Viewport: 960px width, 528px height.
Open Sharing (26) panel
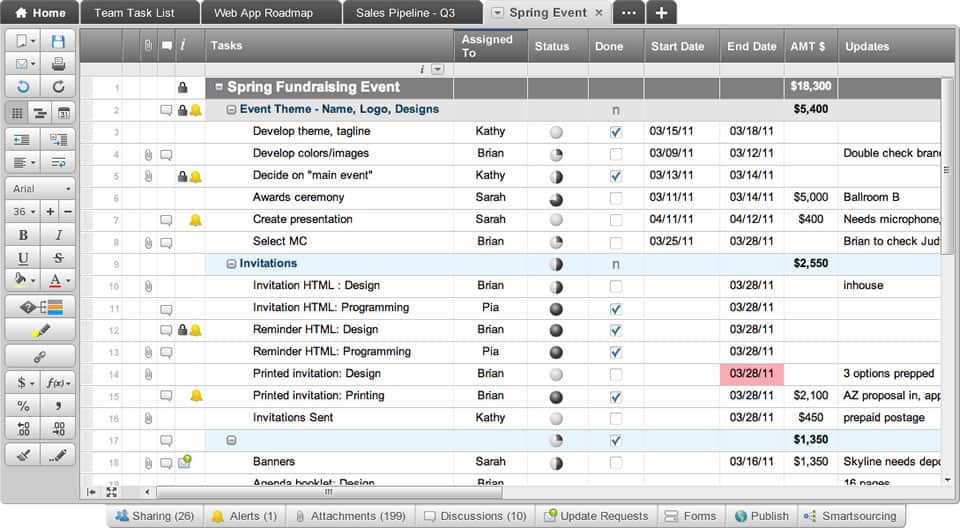point(154,516)
